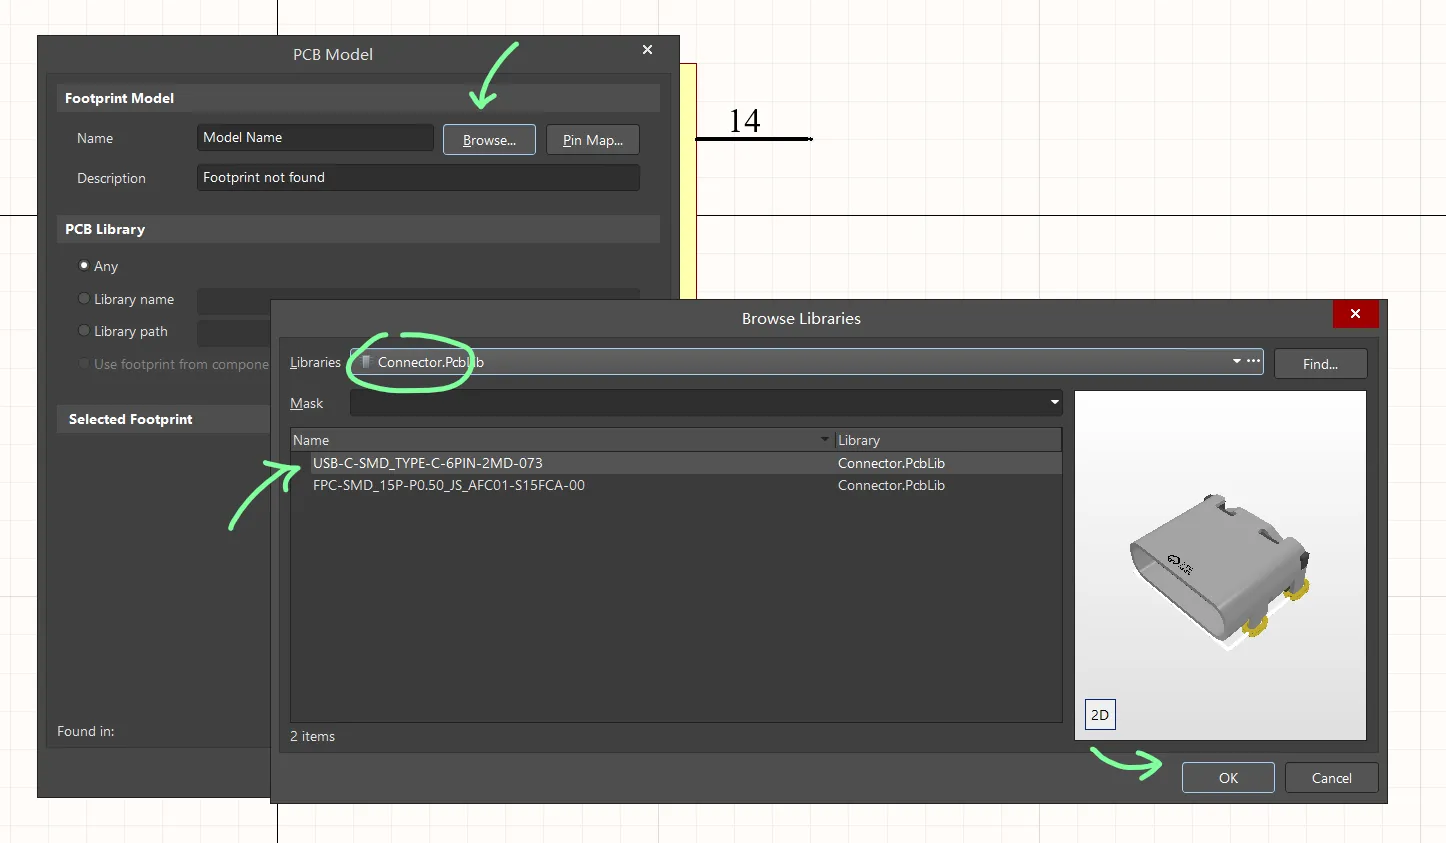Select the Library name radio option
Screen dimensions: 1446x843
[84, 299]
